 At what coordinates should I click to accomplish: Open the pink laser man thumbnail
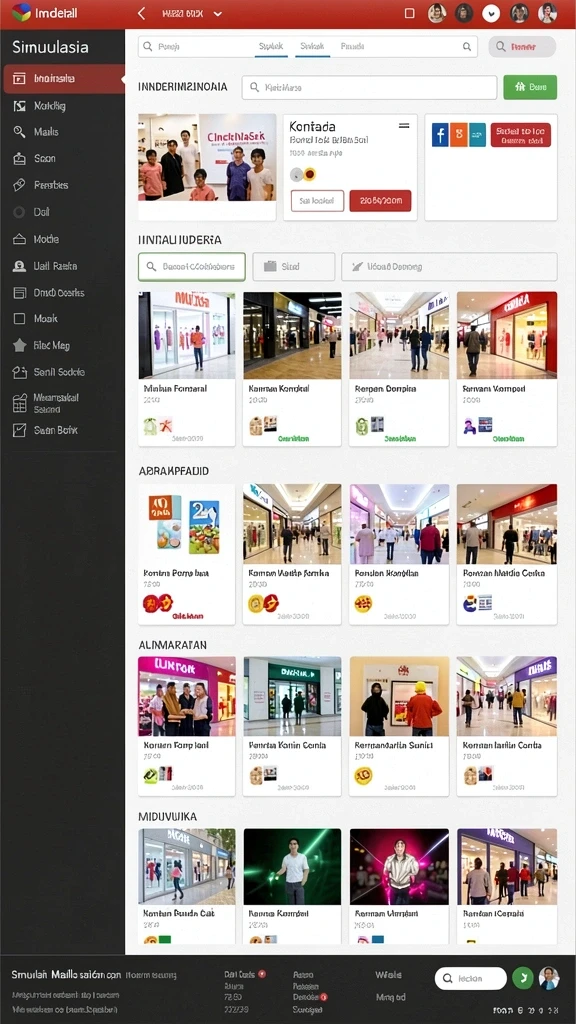click(399, 867)
